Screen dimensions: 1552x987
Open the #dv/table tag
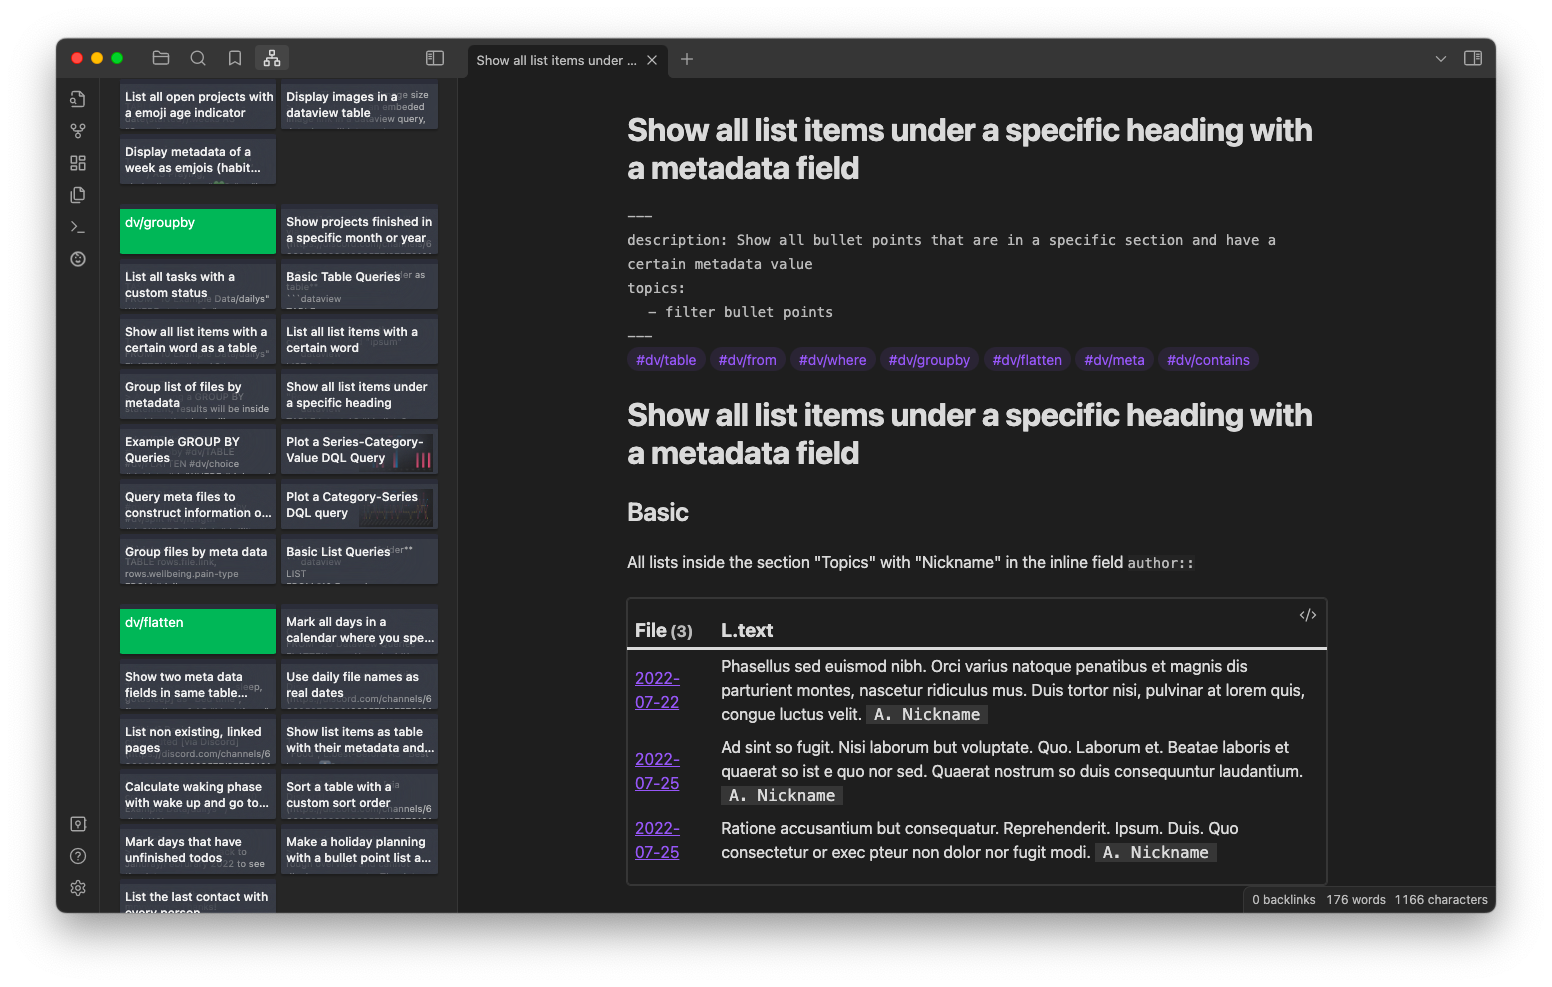point(666,360)
